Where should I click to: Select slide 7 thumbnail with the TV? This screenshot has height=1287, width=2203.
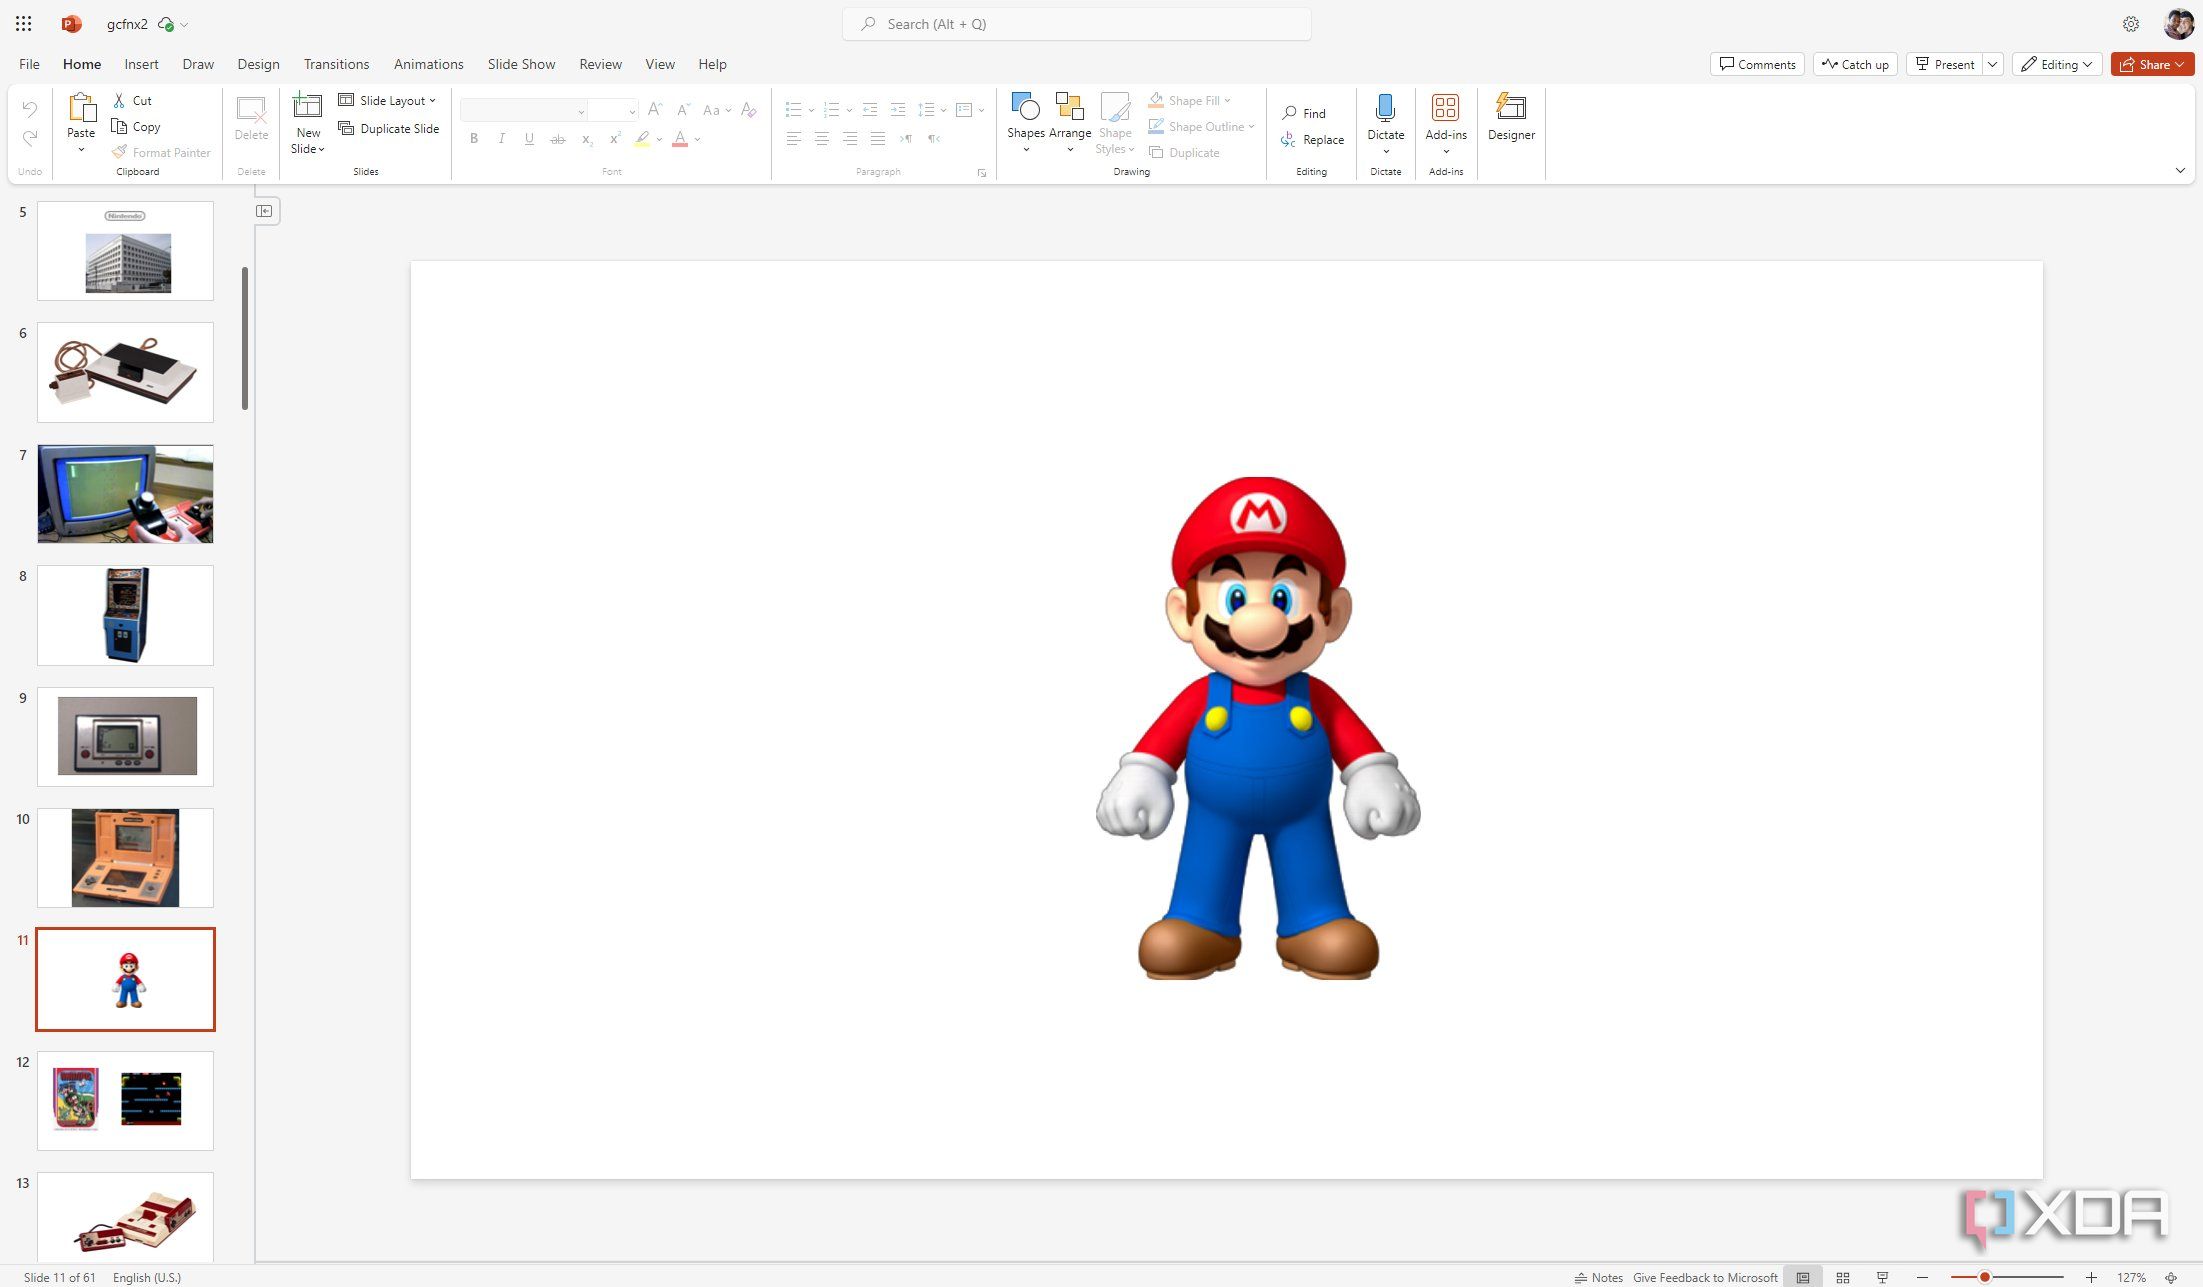click(x=125, y=494)
